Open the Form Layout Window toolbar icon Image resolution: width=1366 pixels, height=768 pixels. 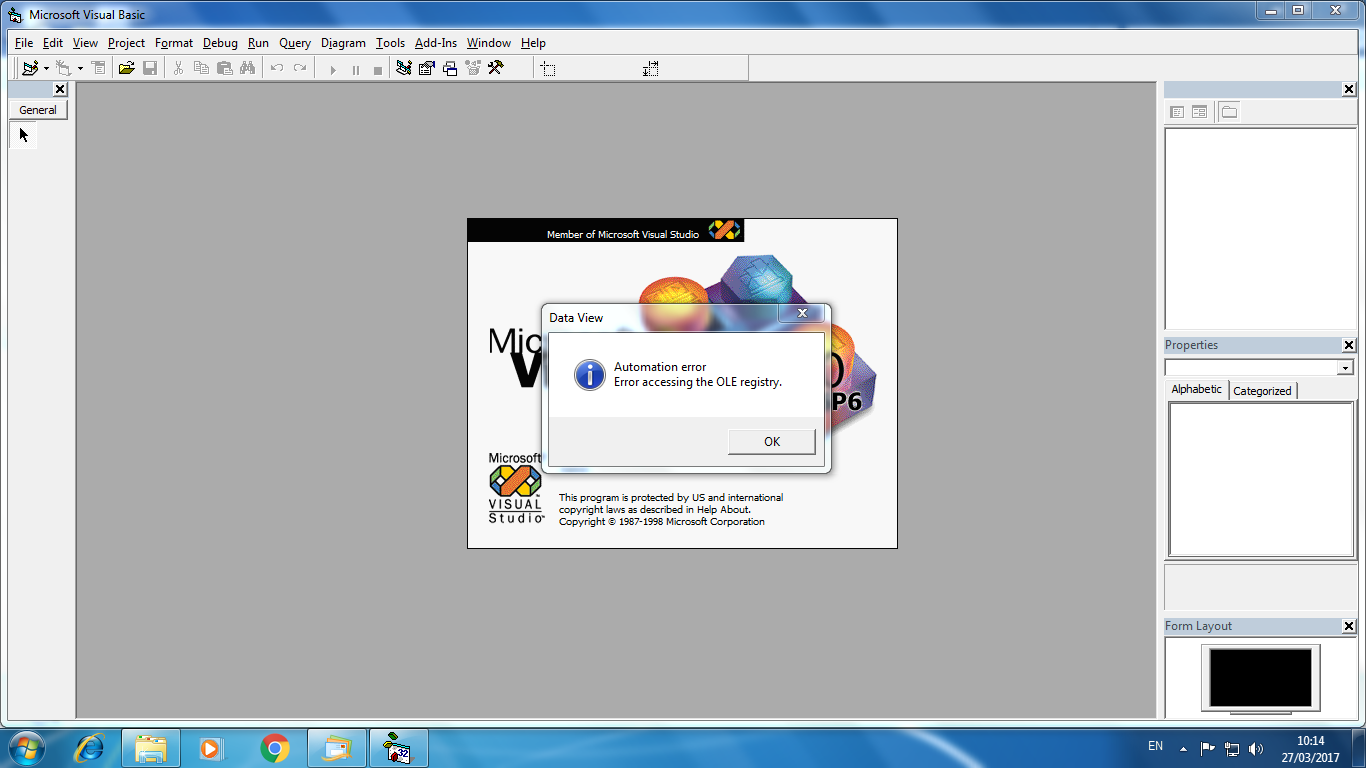coord(450,68)
